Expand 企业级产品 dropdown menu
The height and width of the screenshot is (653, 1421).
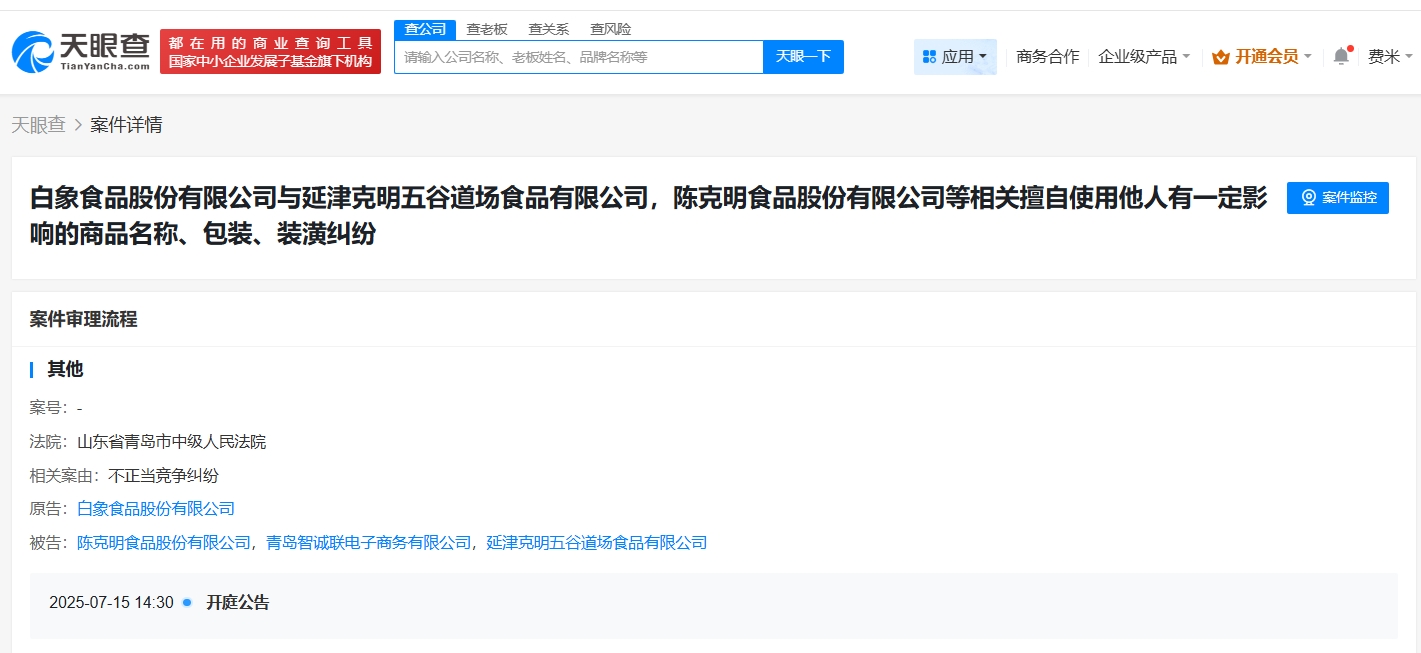(1144, 57)
